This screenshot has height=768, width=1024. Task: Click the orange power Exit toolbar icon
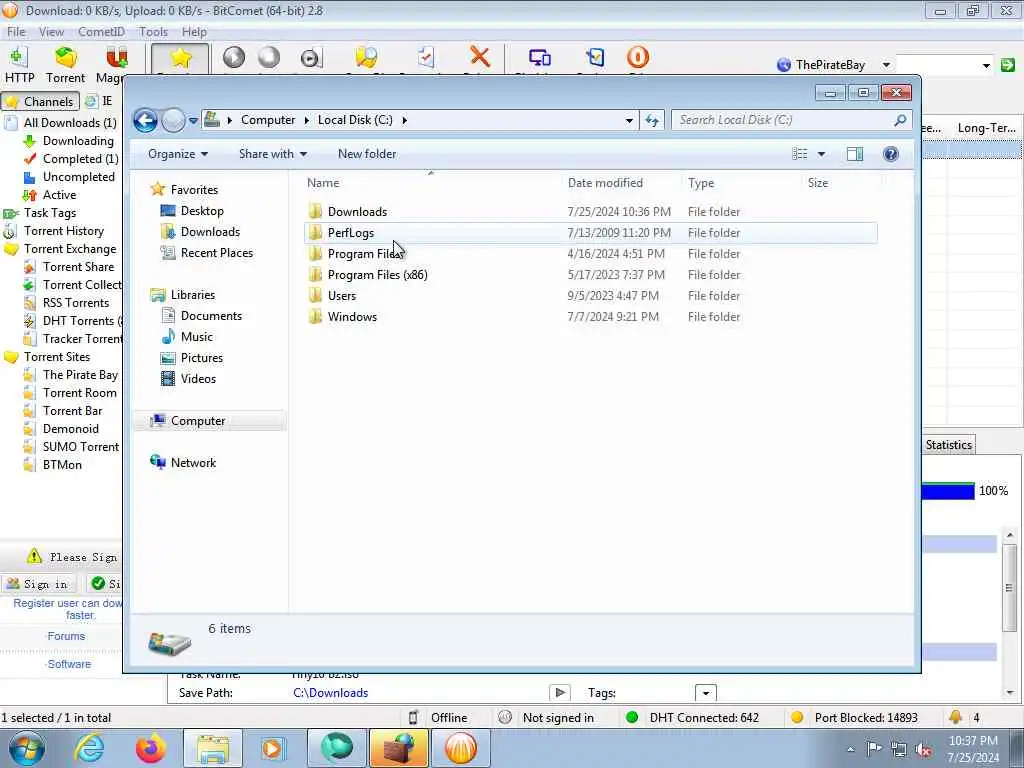click(x=638, y=57)
